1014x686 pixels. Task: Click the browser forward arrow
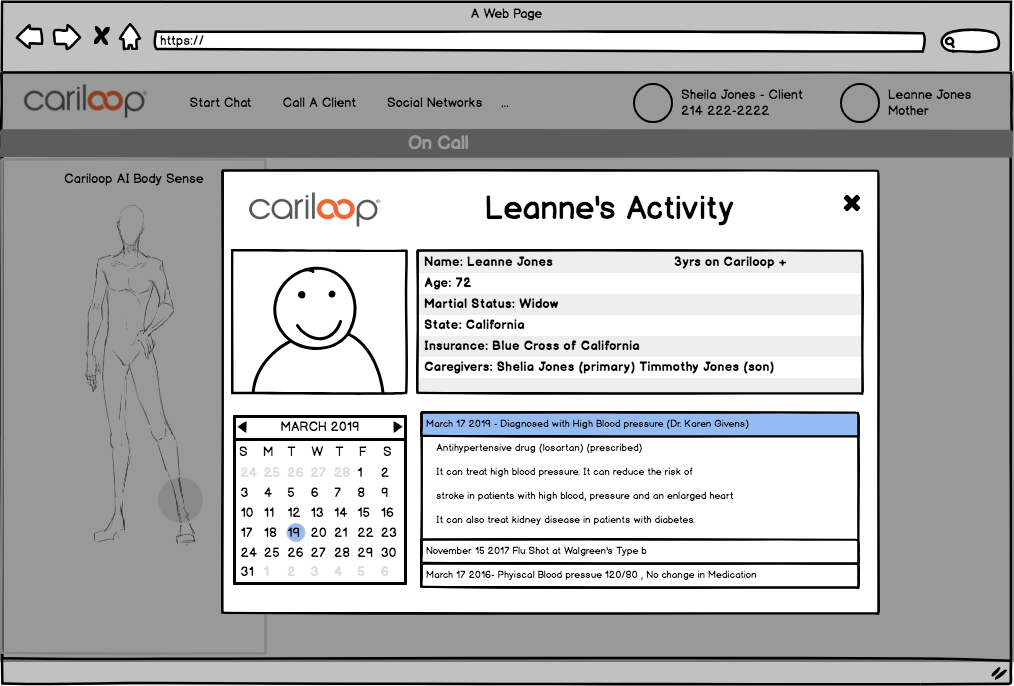click(x=66, y=38)
